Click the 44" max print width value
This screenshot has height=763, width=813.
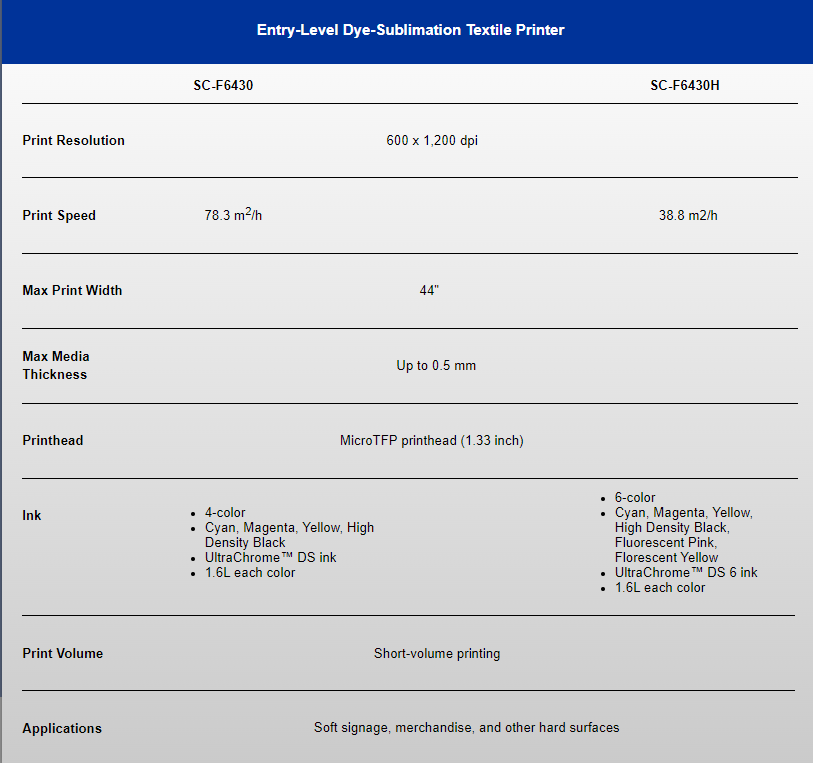[429, 290]
